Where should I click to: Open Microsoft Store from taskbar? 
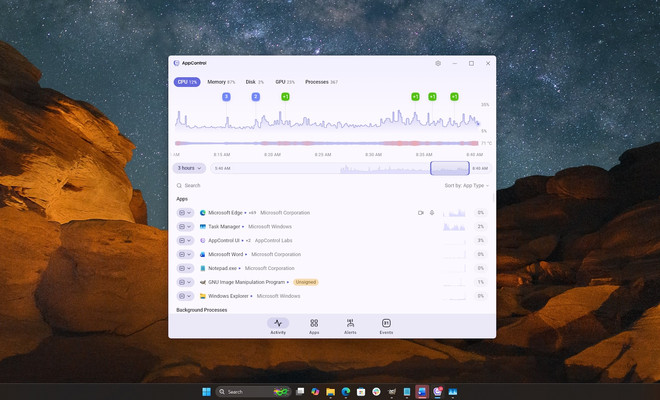[361, 392]
